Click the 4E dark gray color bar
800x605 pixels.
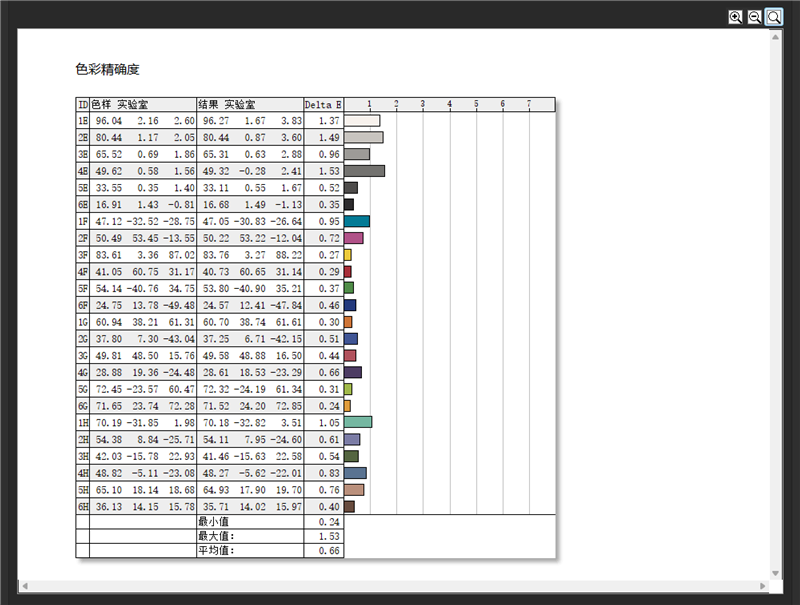click(364, 171)
